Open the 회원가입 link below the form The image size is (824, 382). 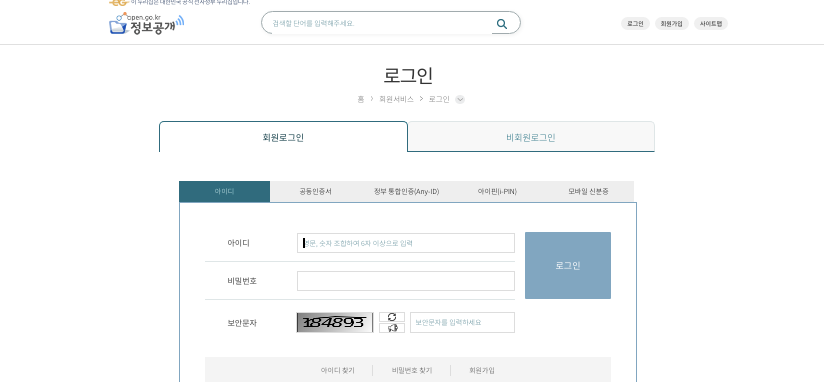(481, 370)
